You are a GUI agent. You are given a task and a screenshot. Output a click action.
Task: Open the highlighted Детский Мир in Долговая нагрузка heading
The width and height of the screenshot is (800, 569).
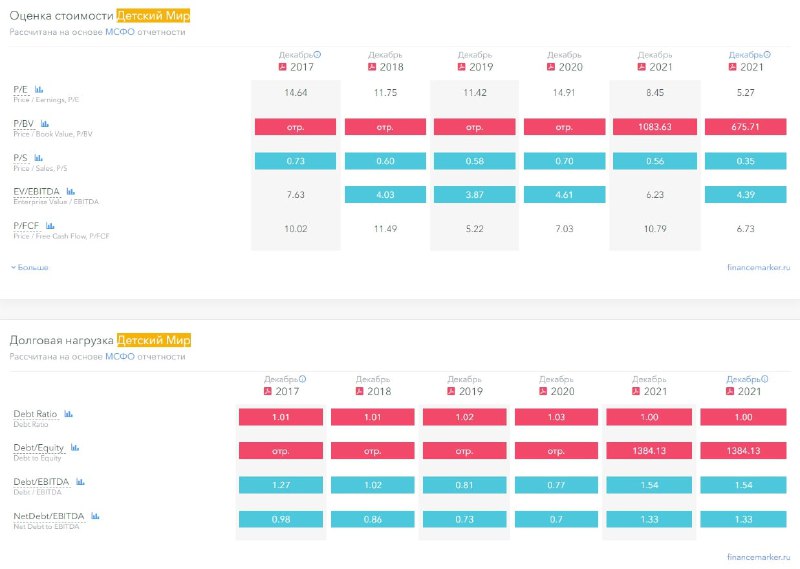tap(154, 340)
